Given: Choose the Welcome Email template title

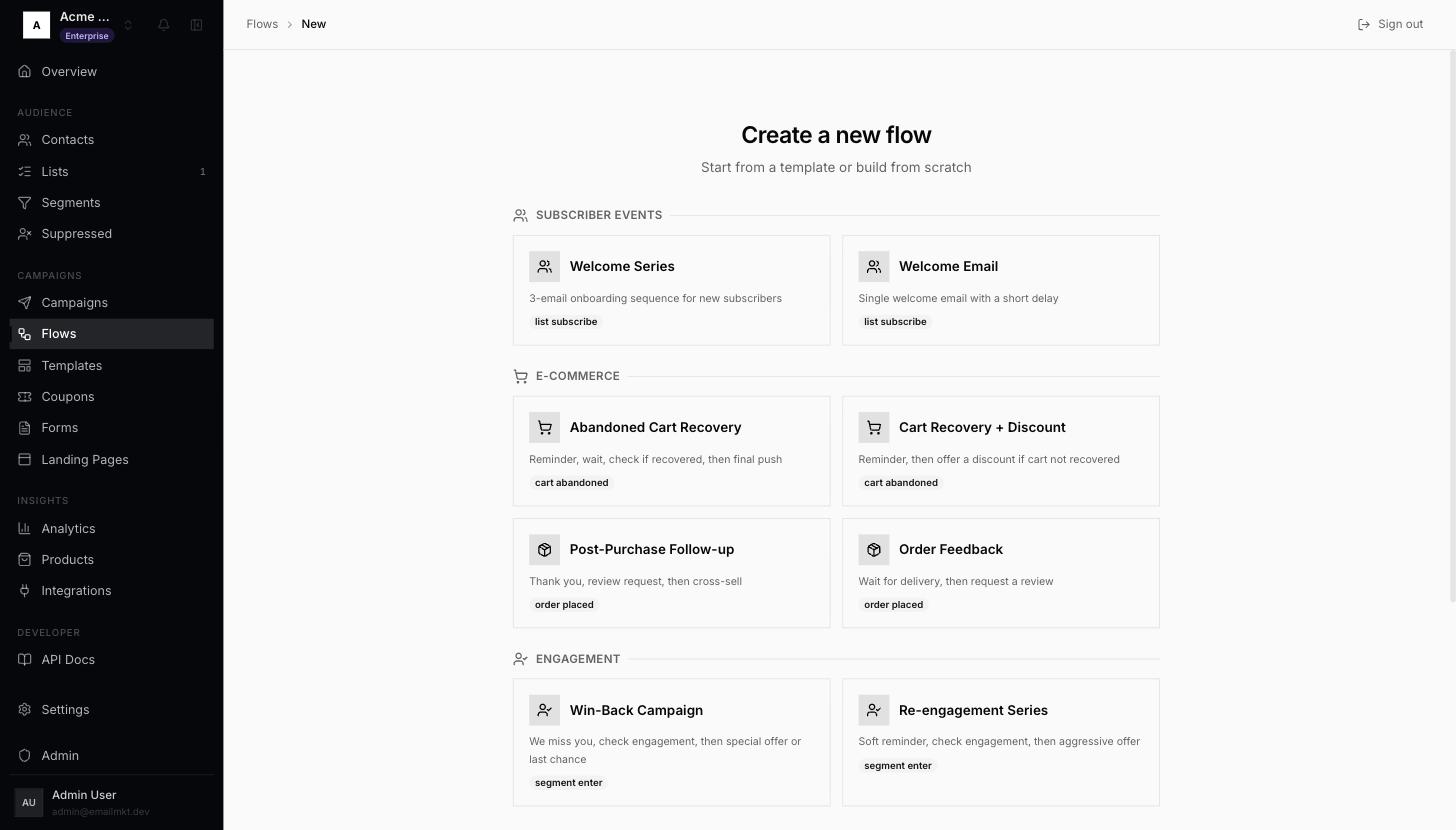Looking at the screenshot, I should tap(948, 267).
